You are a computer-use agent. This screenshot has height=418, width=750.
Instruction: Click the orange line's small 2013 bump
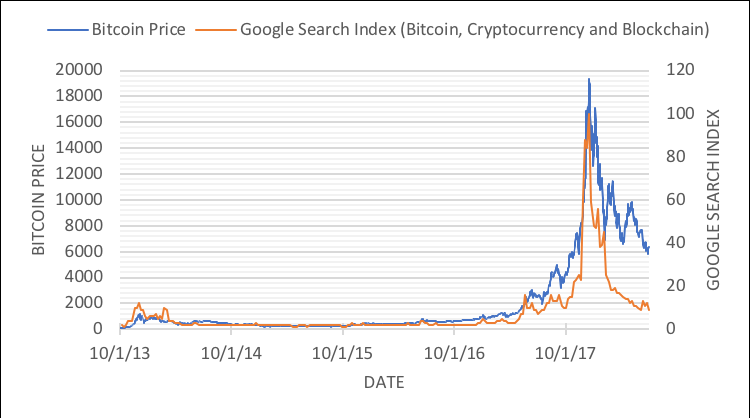pyautogui.click(x=139, y=304)
